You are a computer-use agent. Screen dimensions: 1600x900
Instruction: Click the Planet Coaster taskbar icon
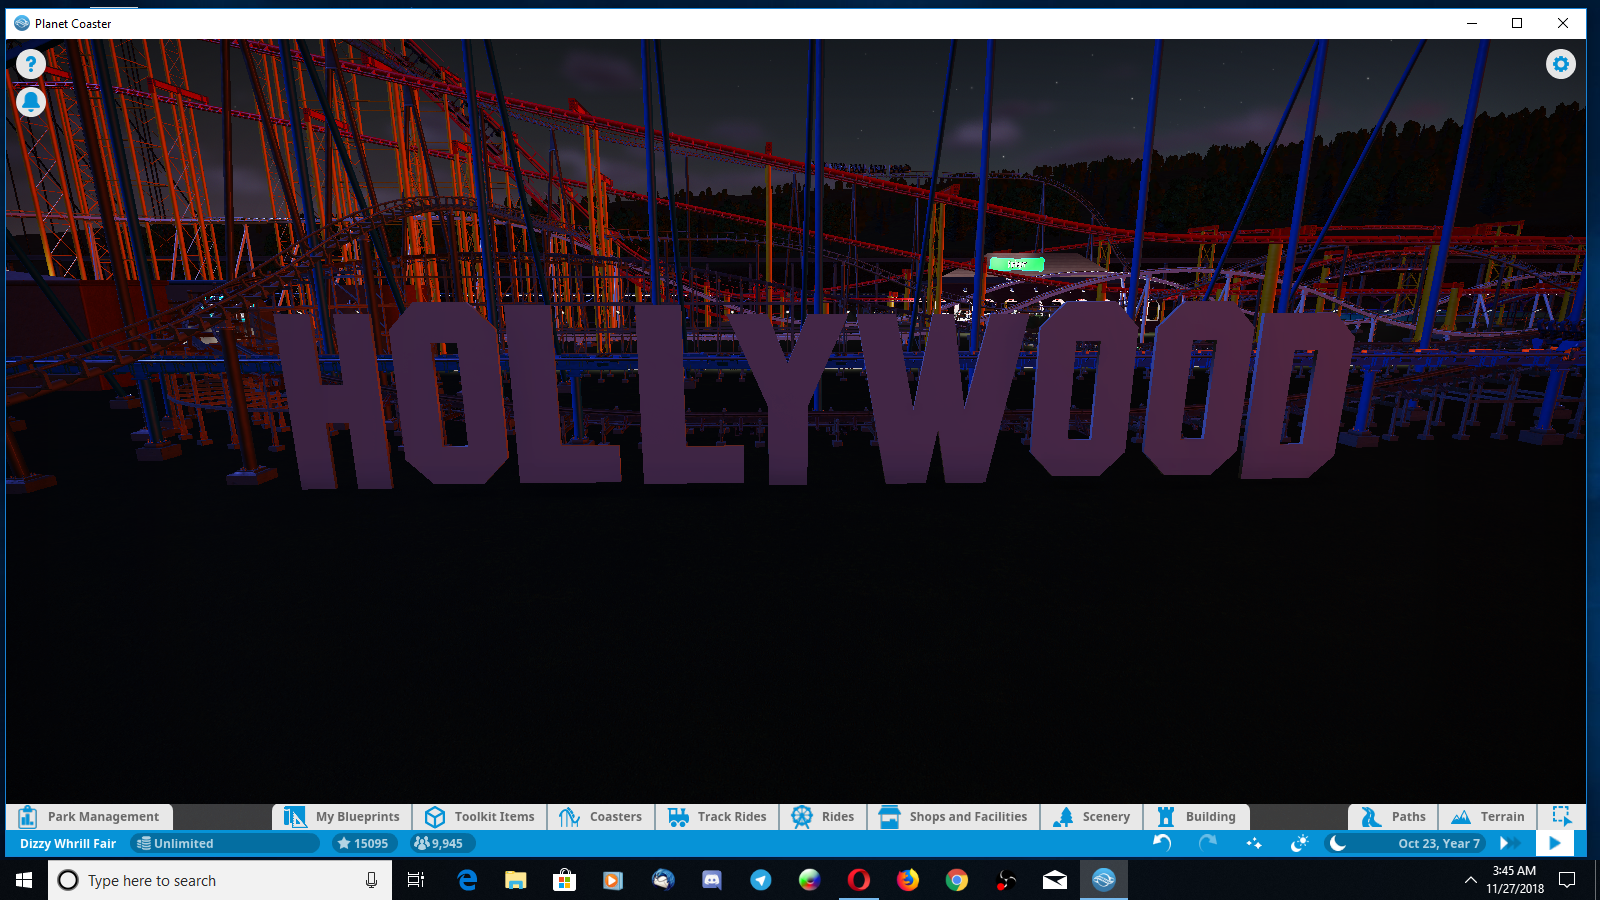(1103, 880)
